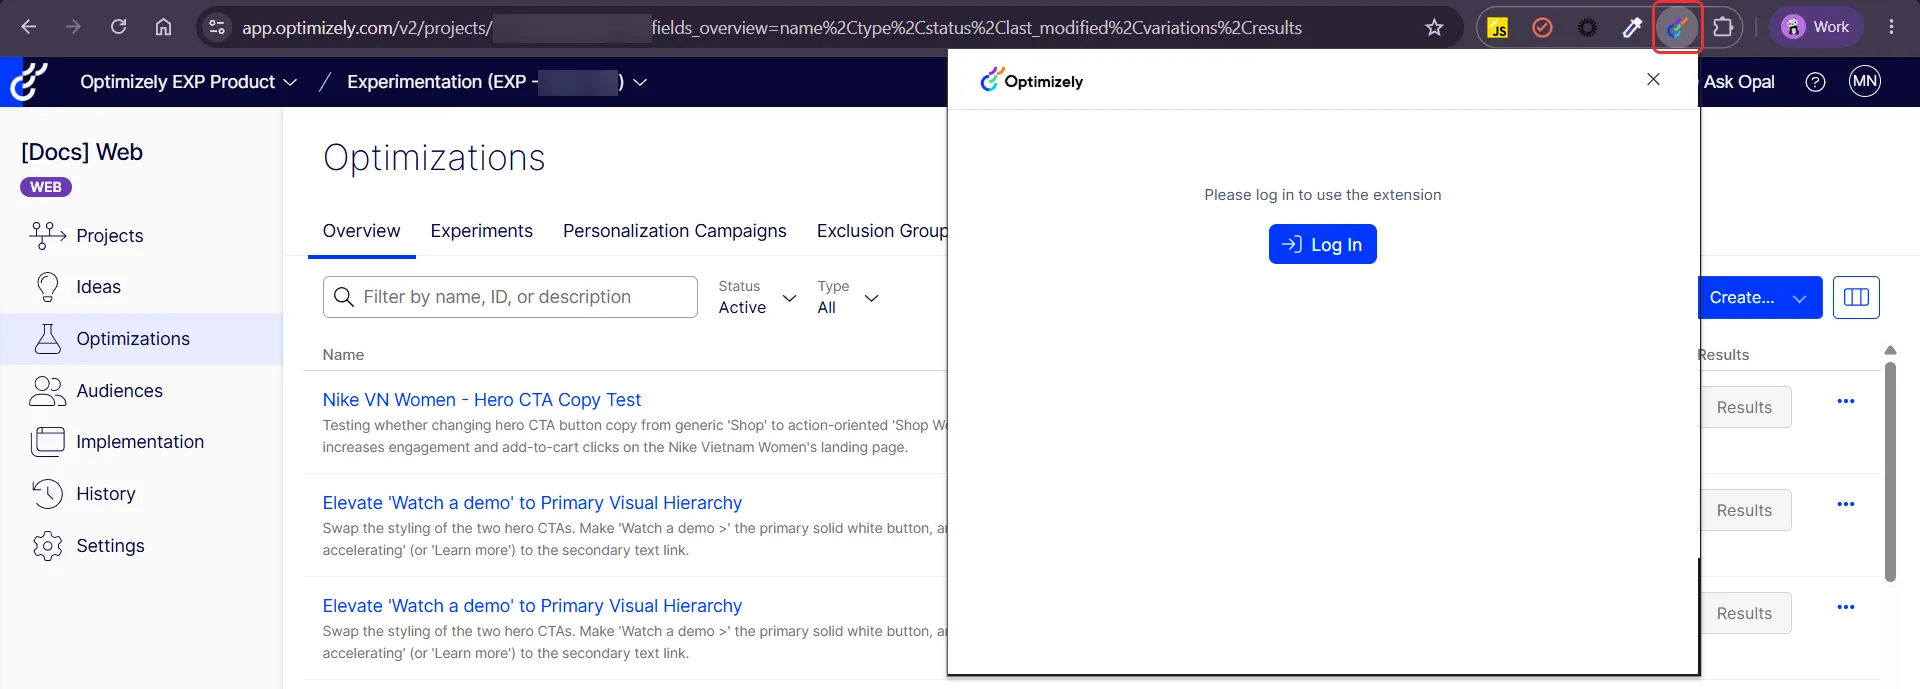Open more actions for second optimization row
The height and width of the screenshot is (689, 1920).
pos(1846,504)
